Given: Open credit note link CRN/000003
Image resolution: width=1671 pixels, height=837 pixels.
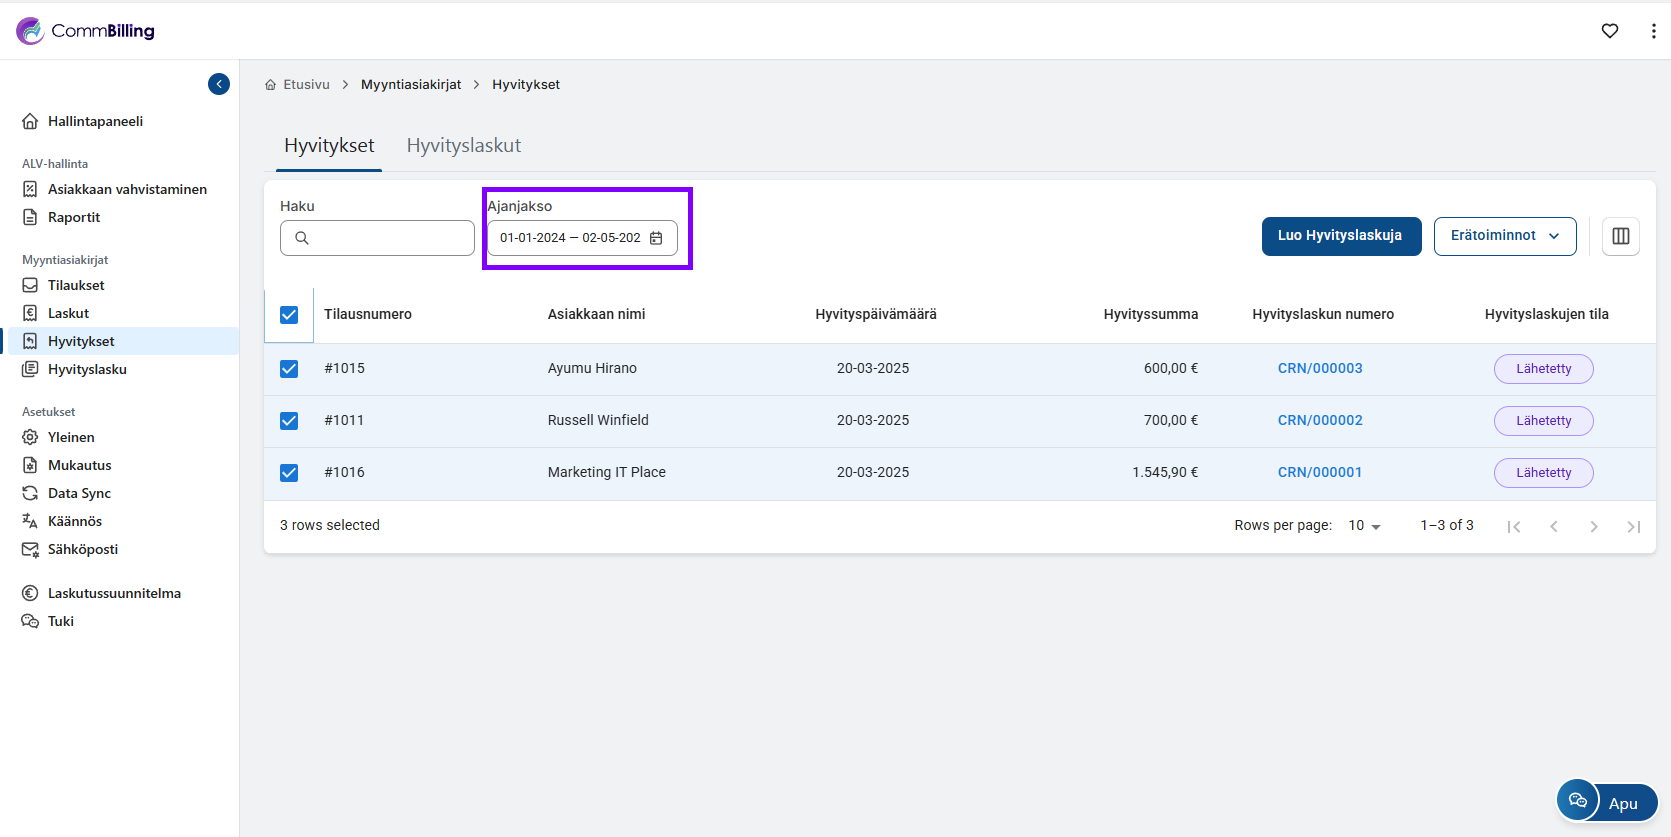Looking at the screenshot, I should [x=1320, y=368].
